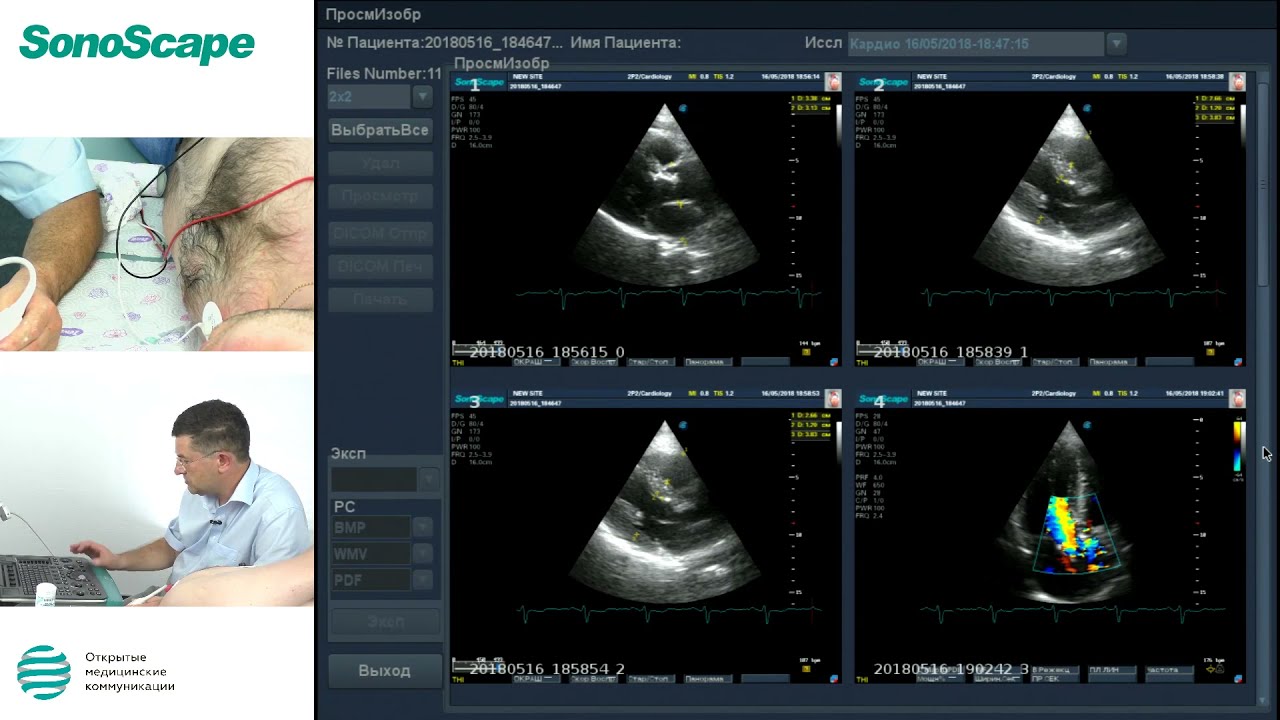Click the BMP format field
Image resolution: width=1280 pixels, height=720 pixels.
371,527
